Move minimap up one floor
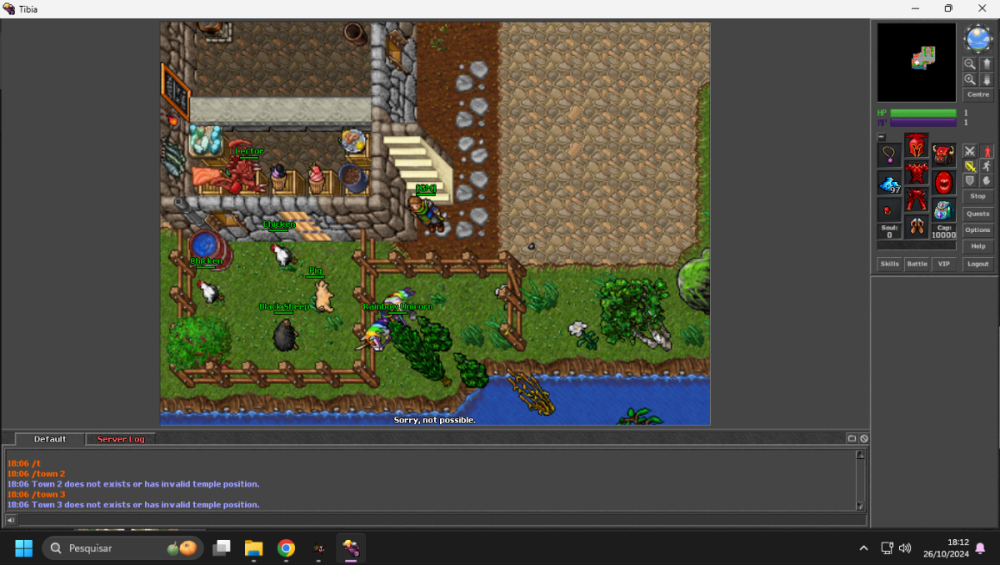1000x565 pixels. (987, 63)
